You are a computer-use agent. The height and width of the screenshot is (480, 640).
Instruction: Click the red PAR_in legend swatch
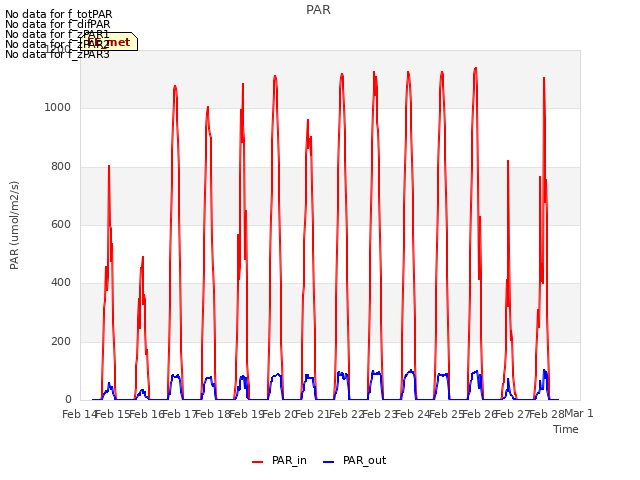(258, 462)
